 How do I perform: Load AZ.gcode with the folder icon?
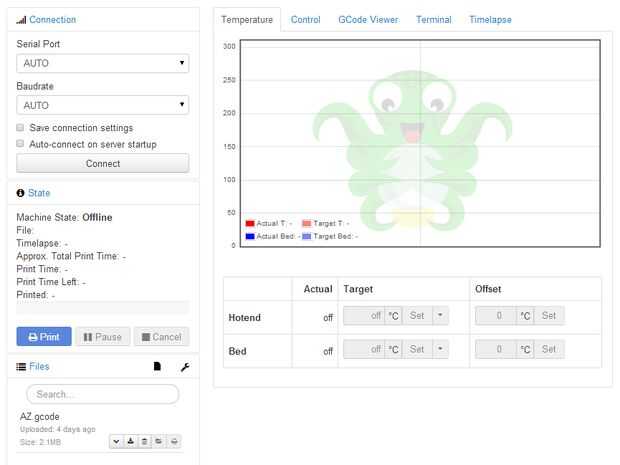pyautogui.click(x=159, y=441)
